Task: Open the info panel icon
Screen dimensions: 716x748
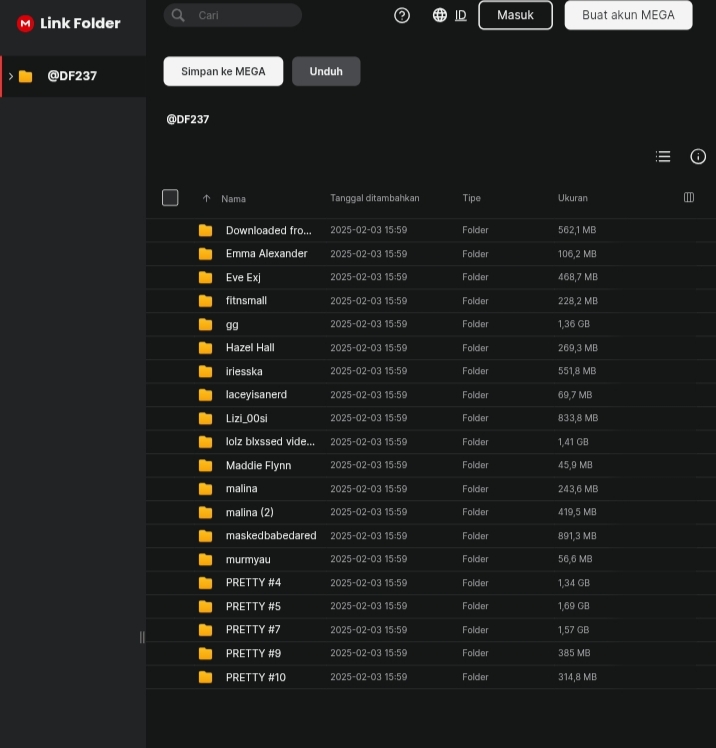Action: [x=698, y=156]
